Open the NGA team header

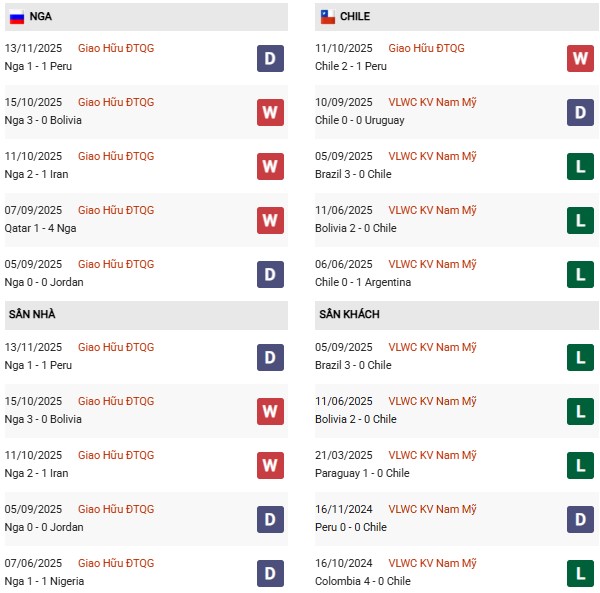42,17
